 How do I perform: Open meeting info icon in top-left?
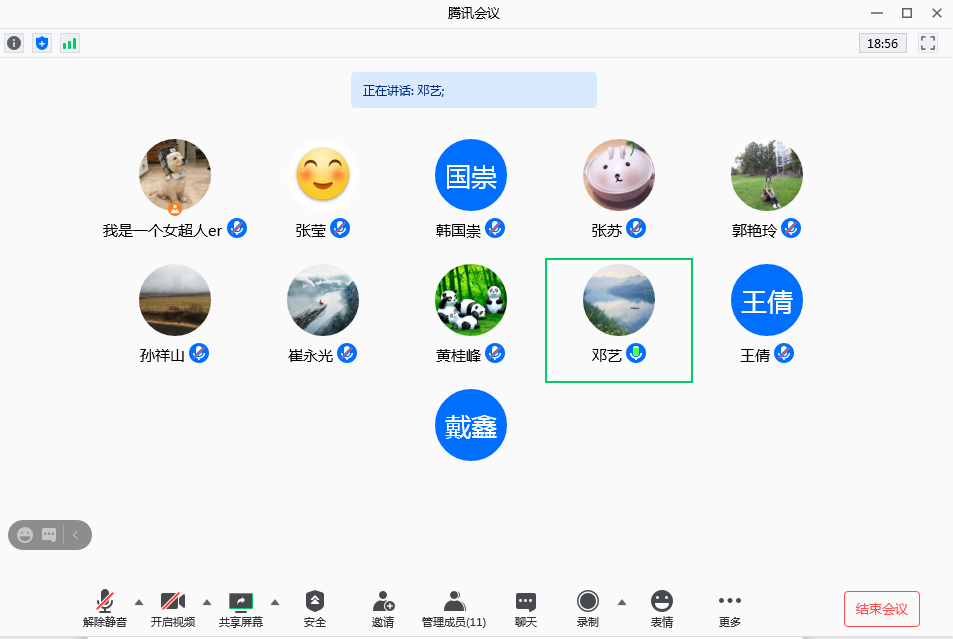[14, 43]
